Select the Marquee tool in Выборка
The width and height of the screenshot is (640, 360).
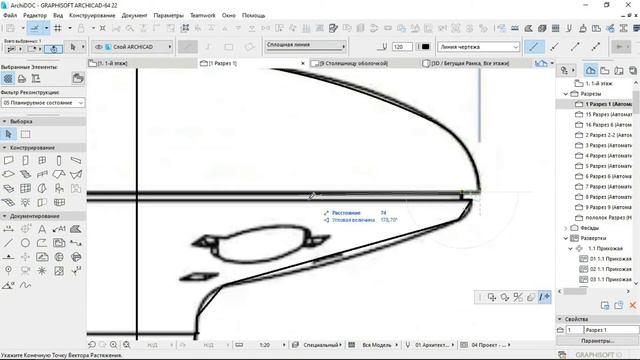click(25, 134)
